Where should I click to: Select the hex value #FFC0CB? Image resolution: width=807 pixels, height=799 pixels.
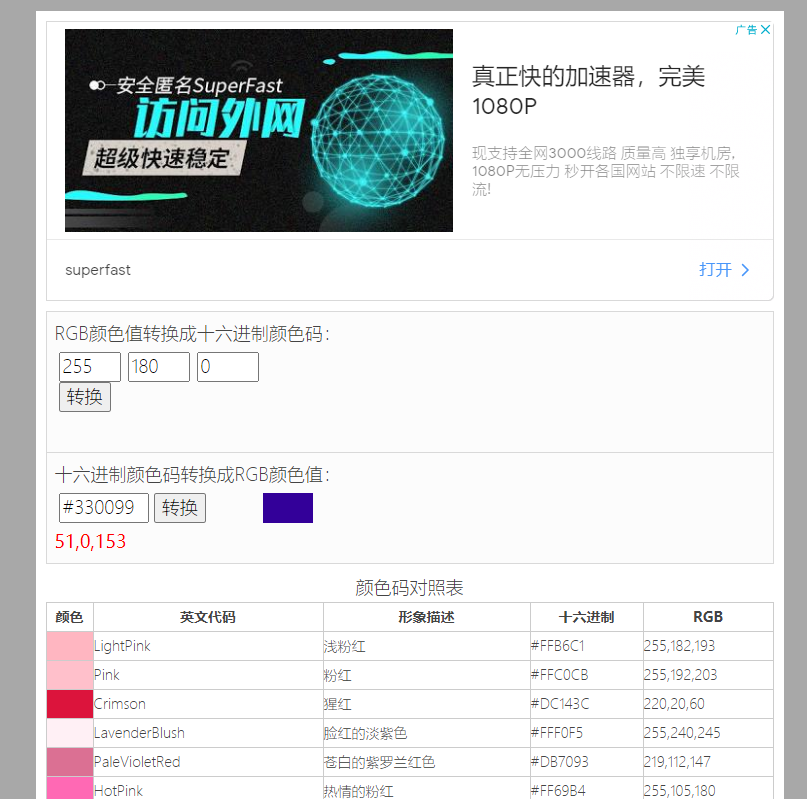pyautogui.click(x=559, y=675)
